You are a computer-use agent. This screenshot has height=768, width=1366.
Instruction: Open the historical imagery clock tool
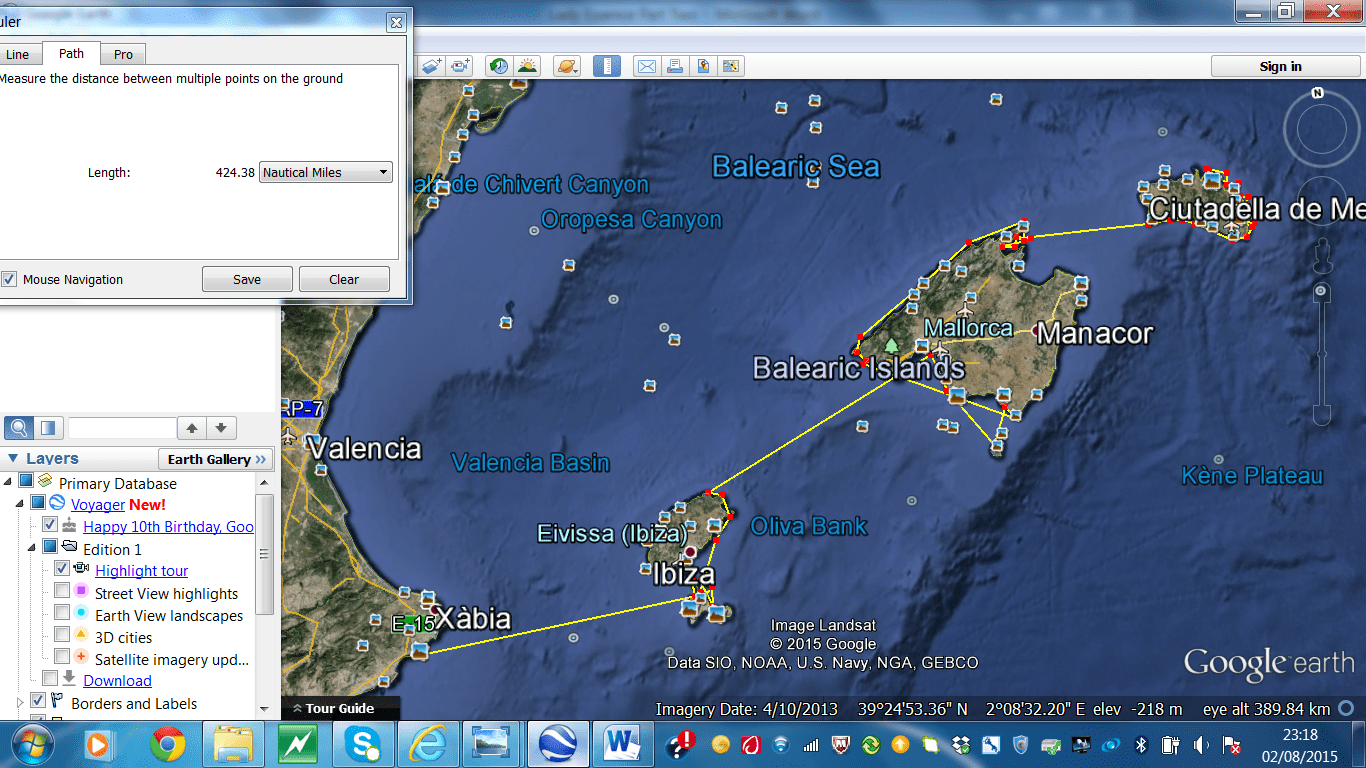pos(498,66)
